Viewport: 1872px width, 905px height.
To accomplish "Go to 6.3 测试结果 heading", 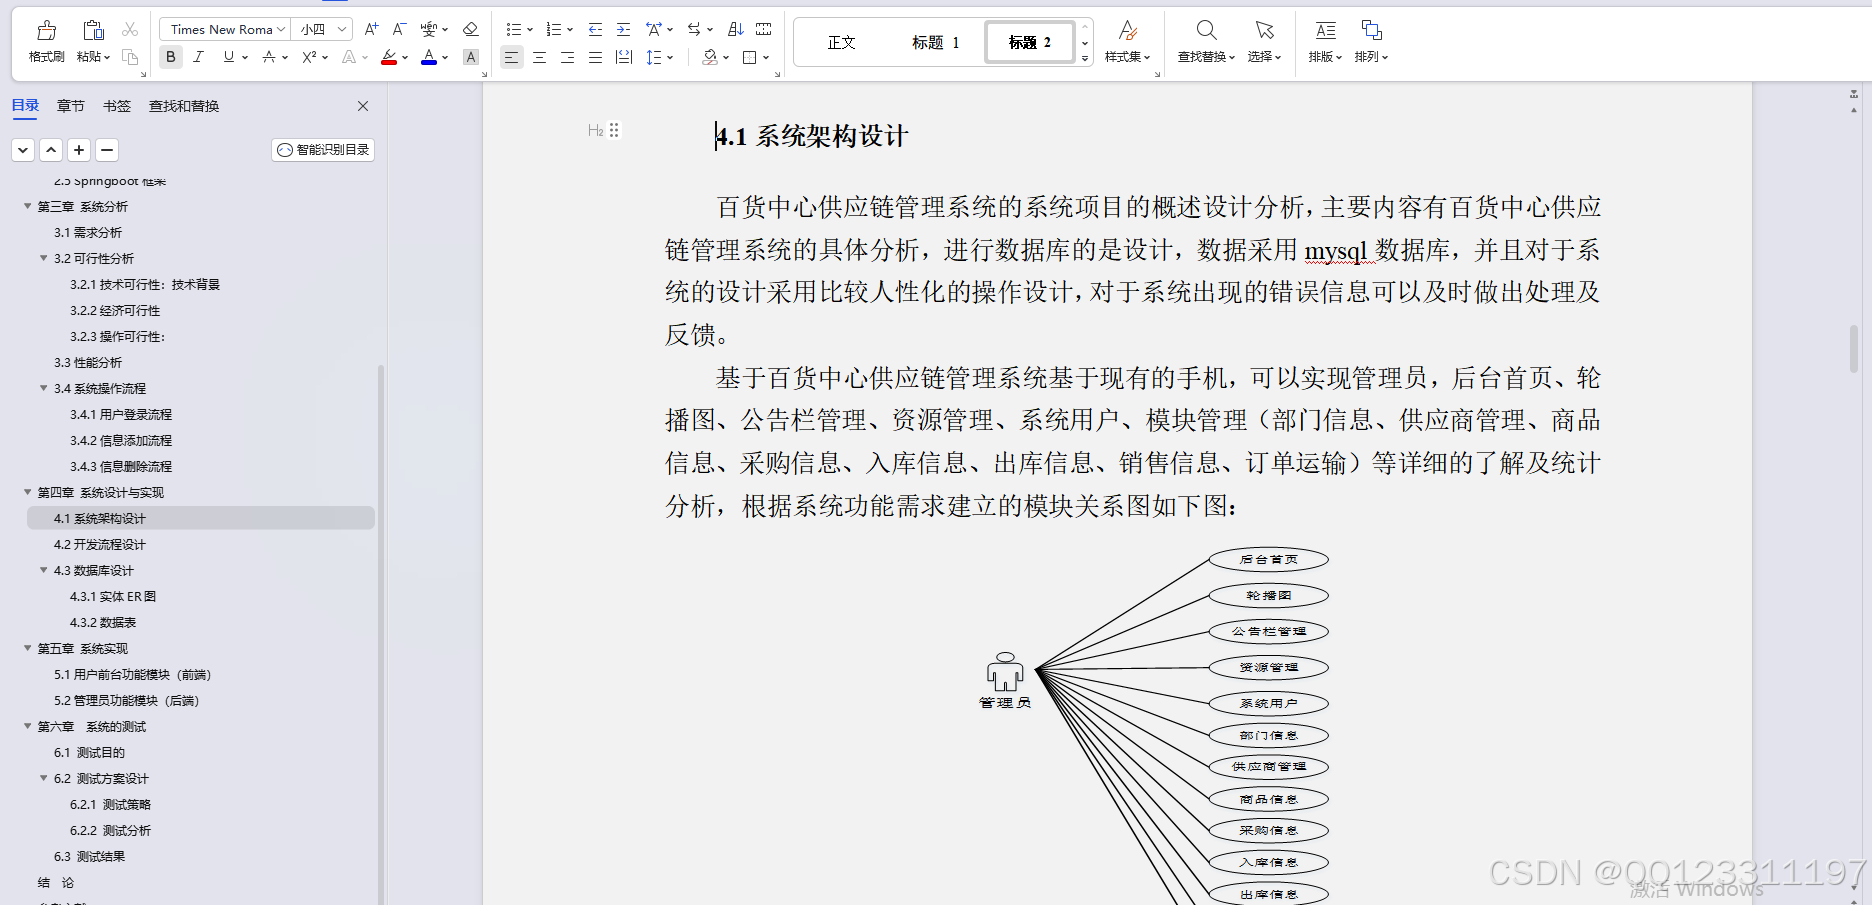I will click(x=90, y=856).
